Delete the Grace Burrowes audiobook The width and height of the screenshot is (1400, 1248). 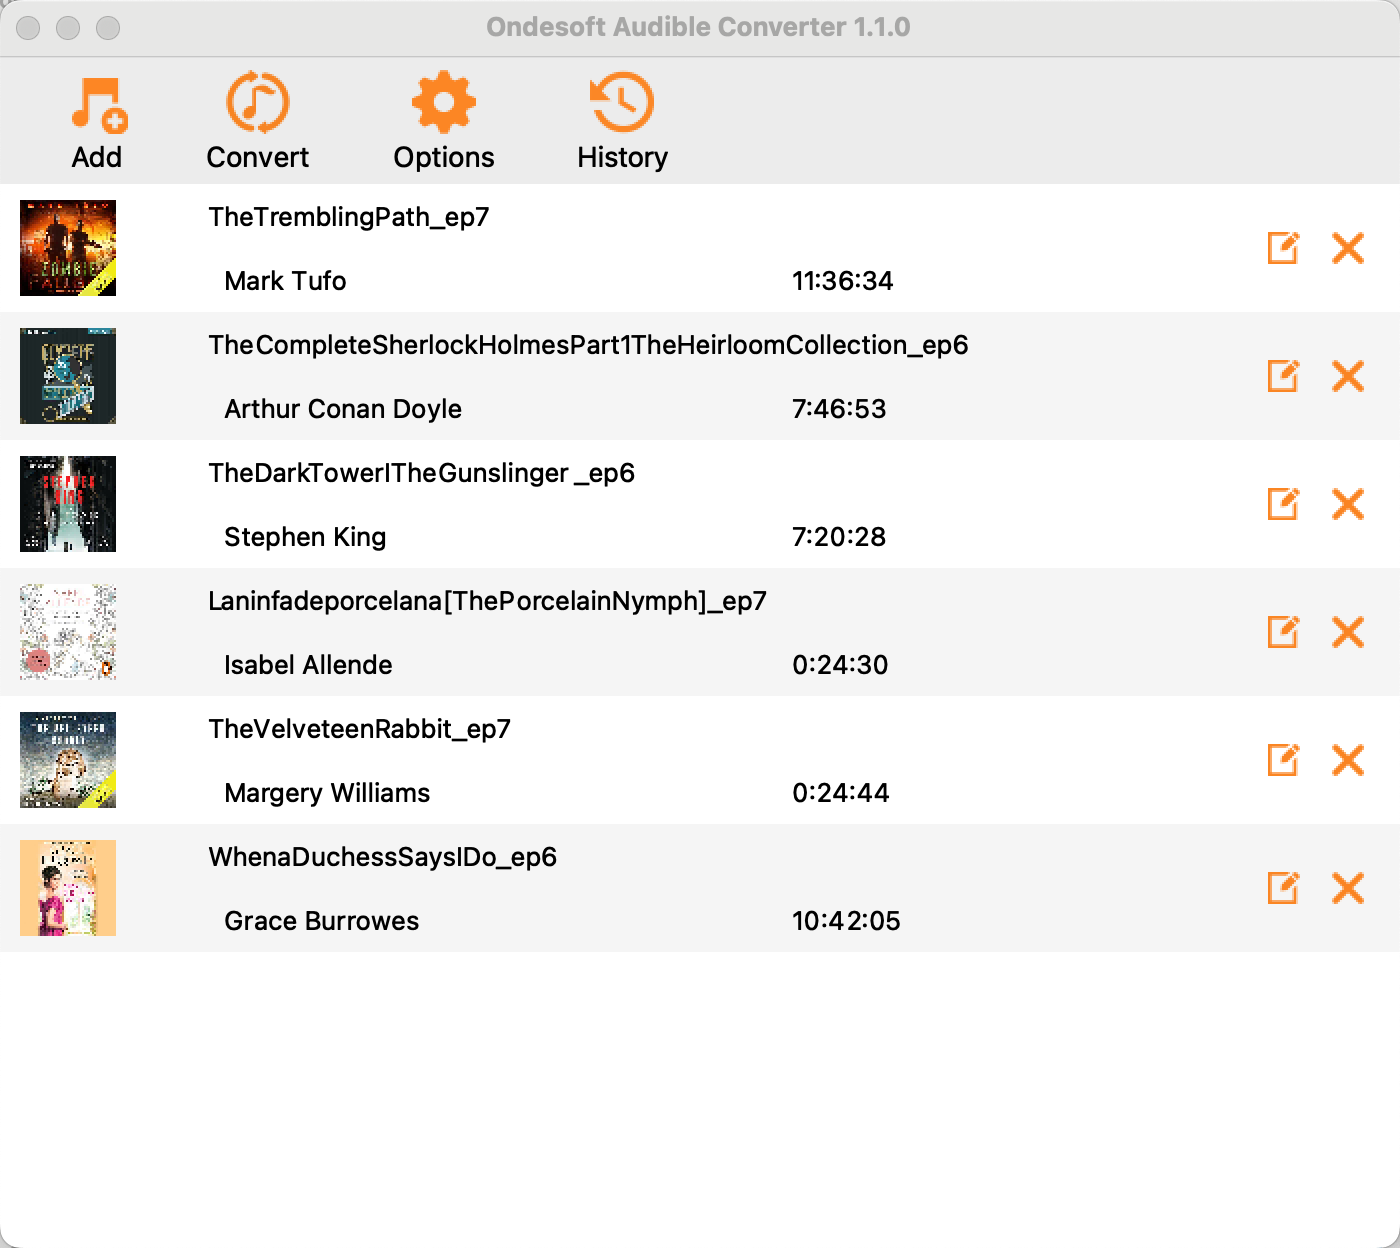[x=1348, y=888]
